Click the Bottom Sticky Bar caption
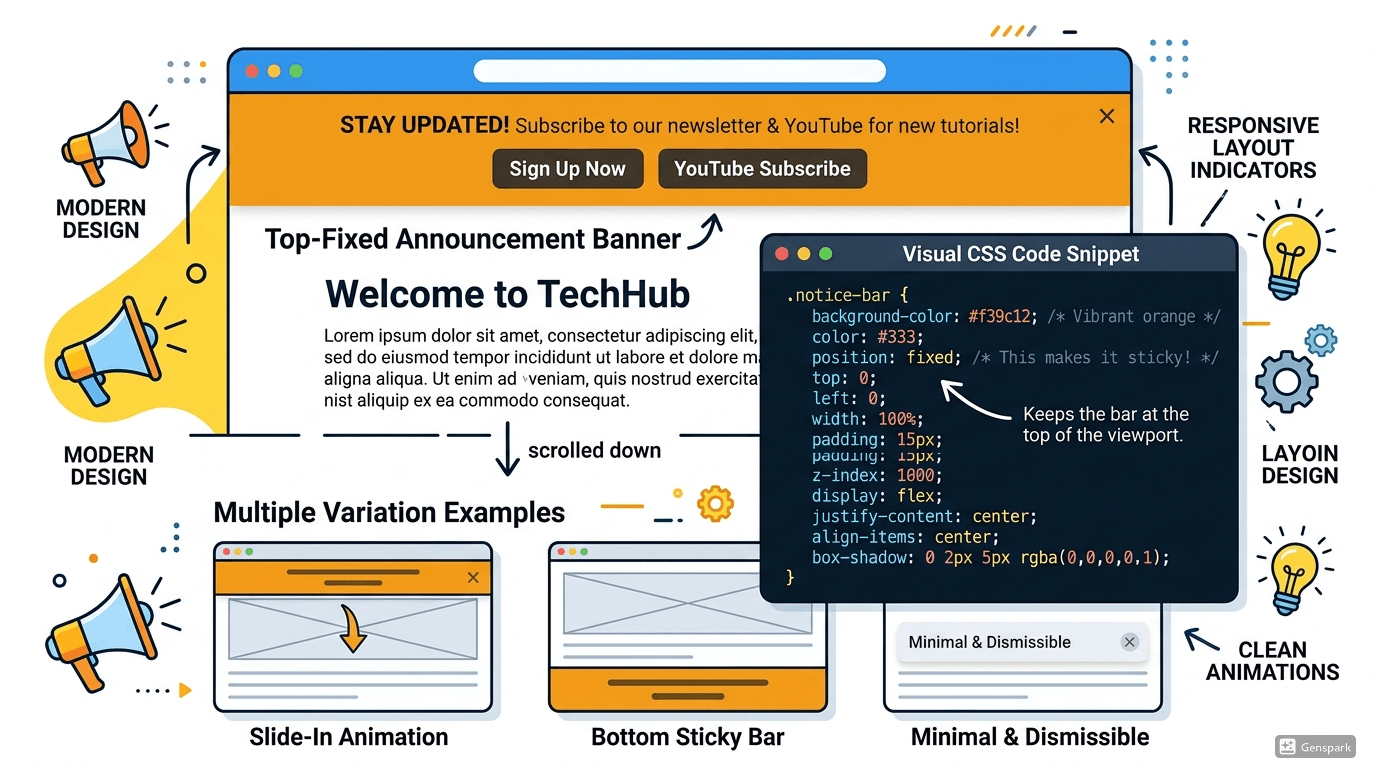Screen dimensions: 1376x768 [x=688, y=737]
